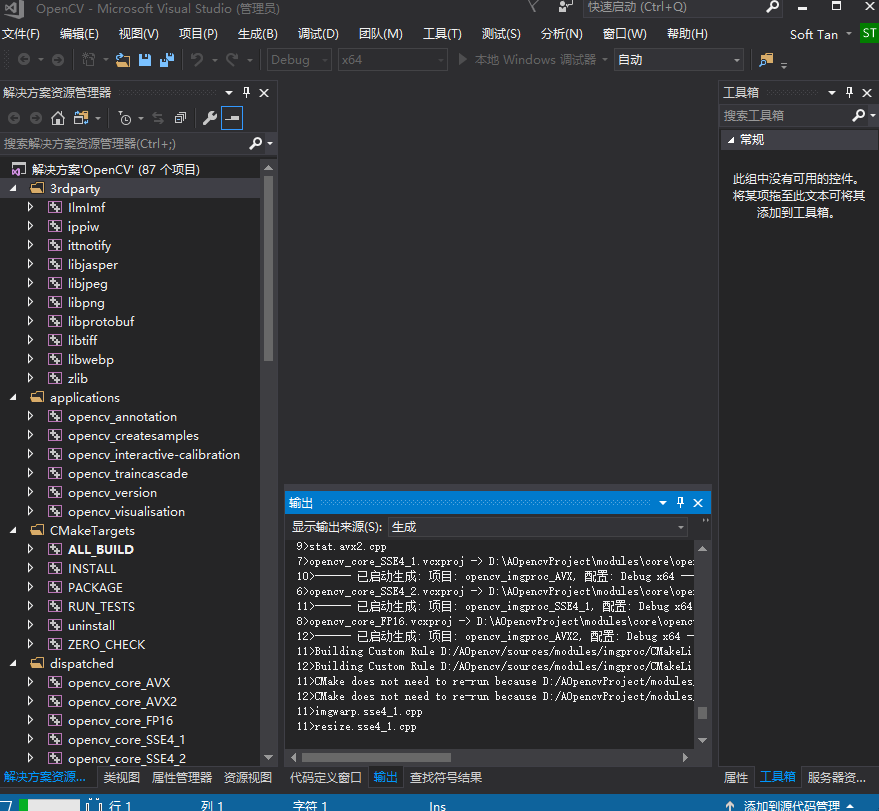Collapse the 常规 group in the toolbox
The width and height of the screenshot is (879, 811).
[731, 140]
